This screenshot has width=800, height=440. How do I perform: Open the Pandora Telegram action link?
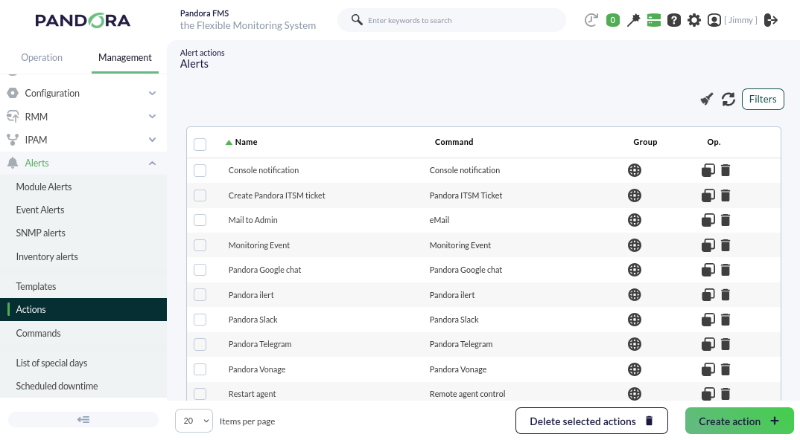pyautogui.click(x=260, y=344)
